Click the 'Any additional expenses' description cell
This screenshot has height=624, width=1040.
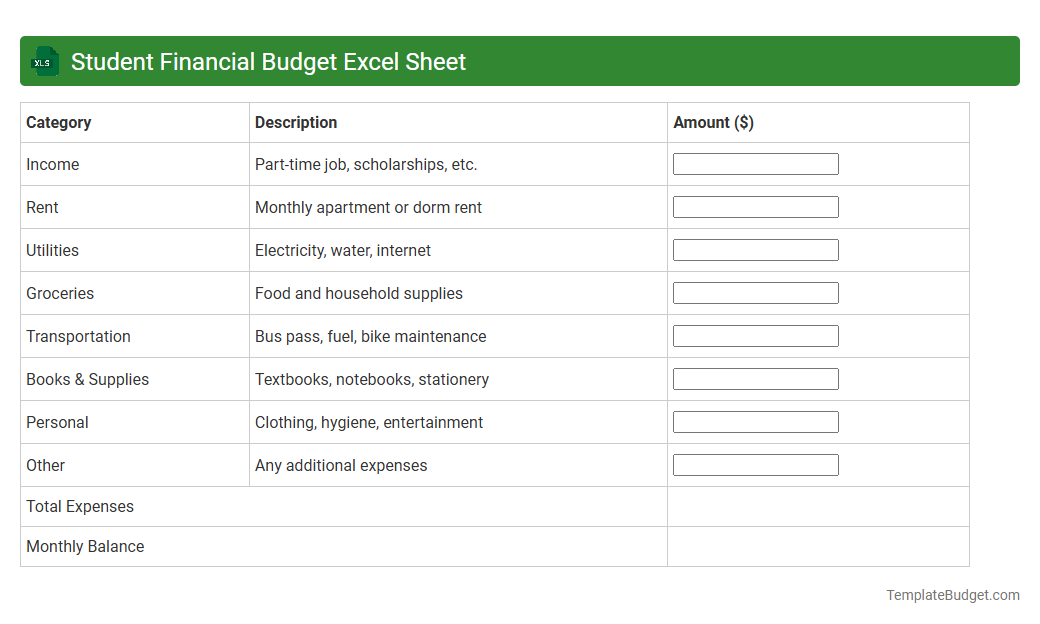coord(341,465)
